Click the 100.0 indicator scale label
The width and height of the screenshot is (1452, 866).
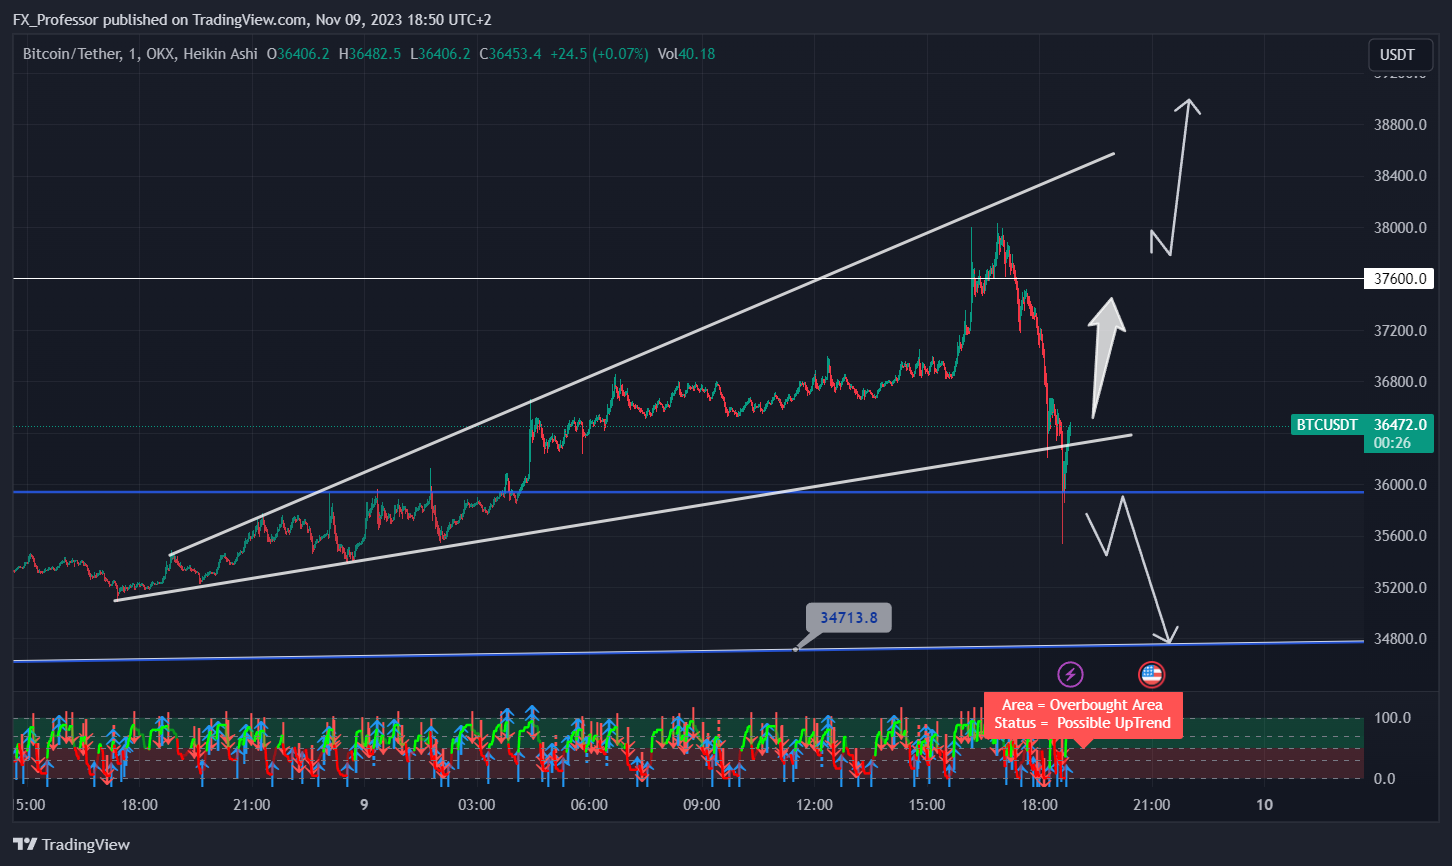tap(1393, 718)
